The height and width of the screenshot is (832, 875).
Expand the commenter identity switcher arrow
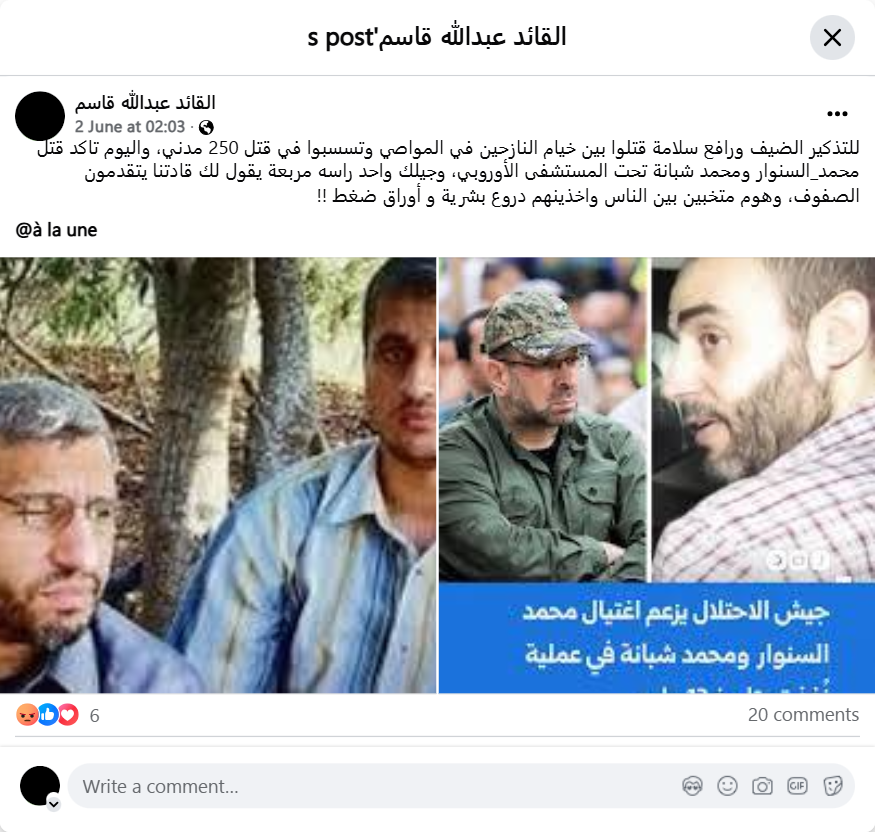coord(54,804)
